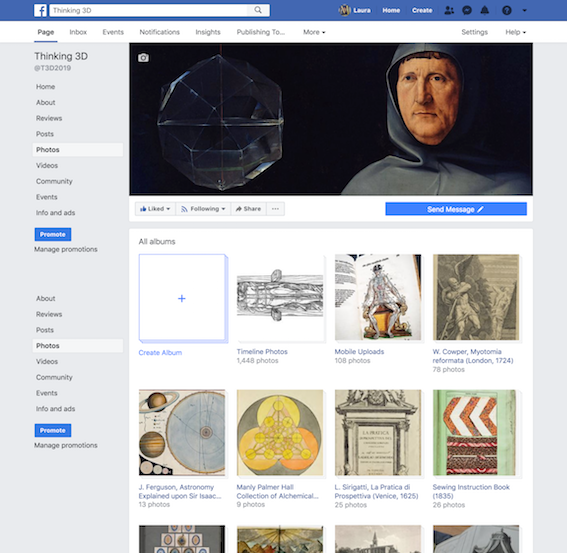The height and width of the screenshot is (553, 567).
Task: Open the Publishing Tools tab
Action: coord(261,32)
